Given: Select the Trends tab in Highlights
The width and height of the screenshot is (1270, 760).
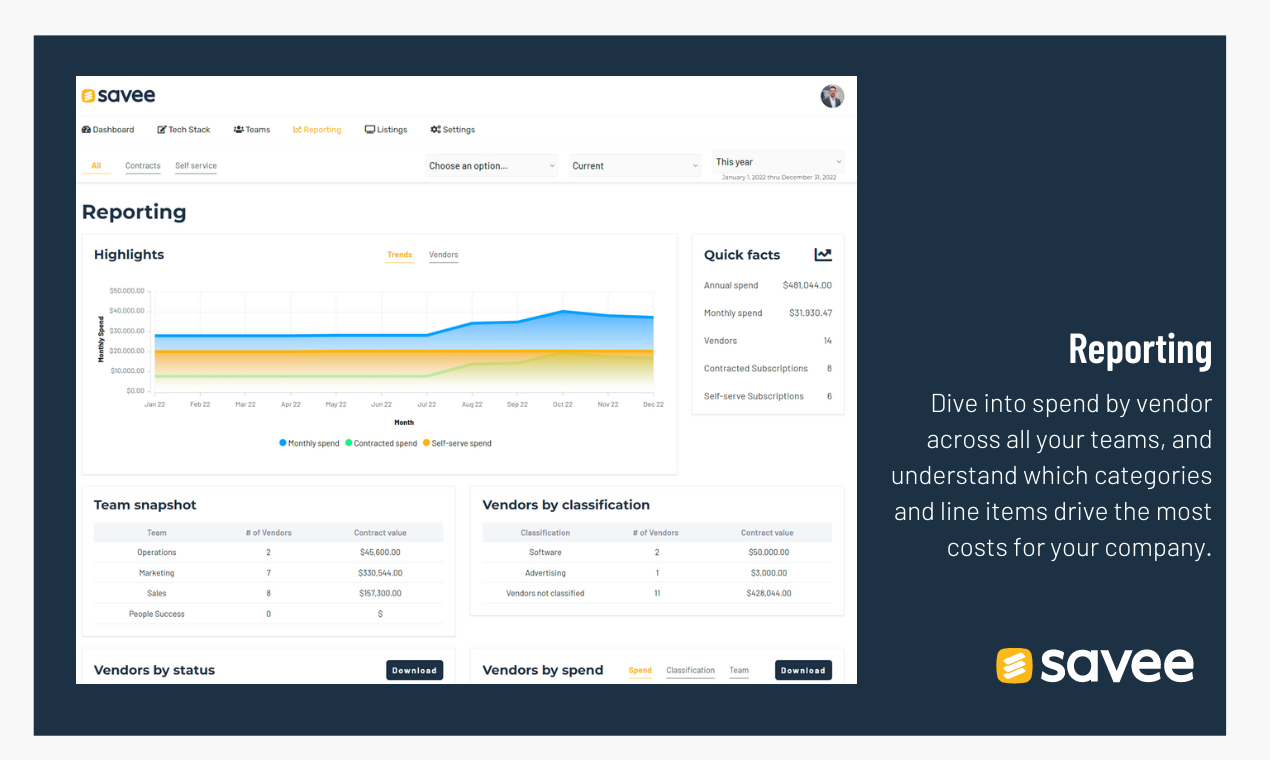Looking at the screenshot, I should click(x=400, y=255).
